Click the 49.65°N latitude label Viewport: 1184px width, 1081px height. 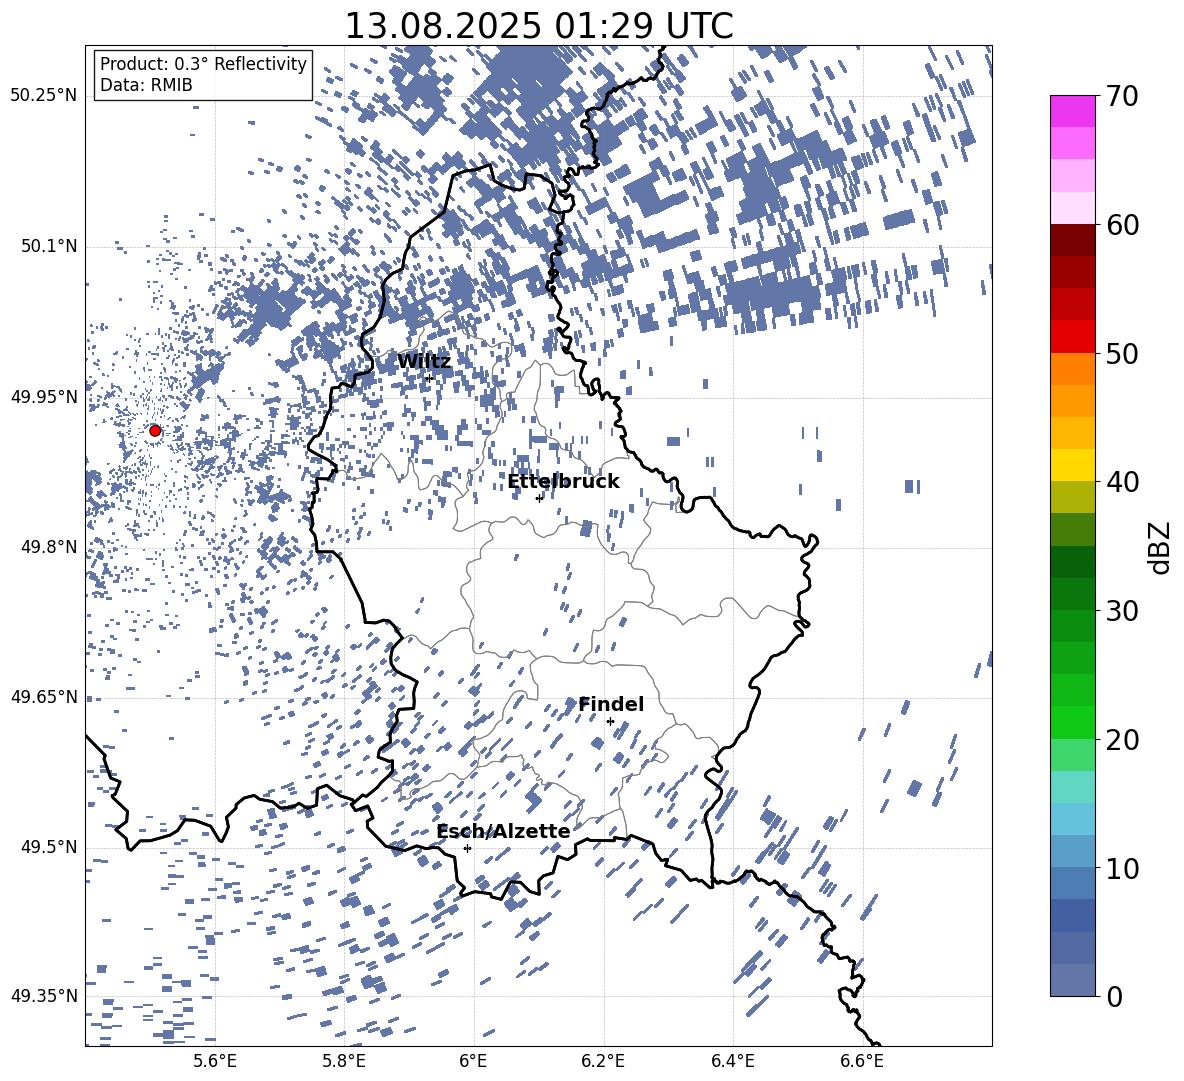[x=44, y=697]
